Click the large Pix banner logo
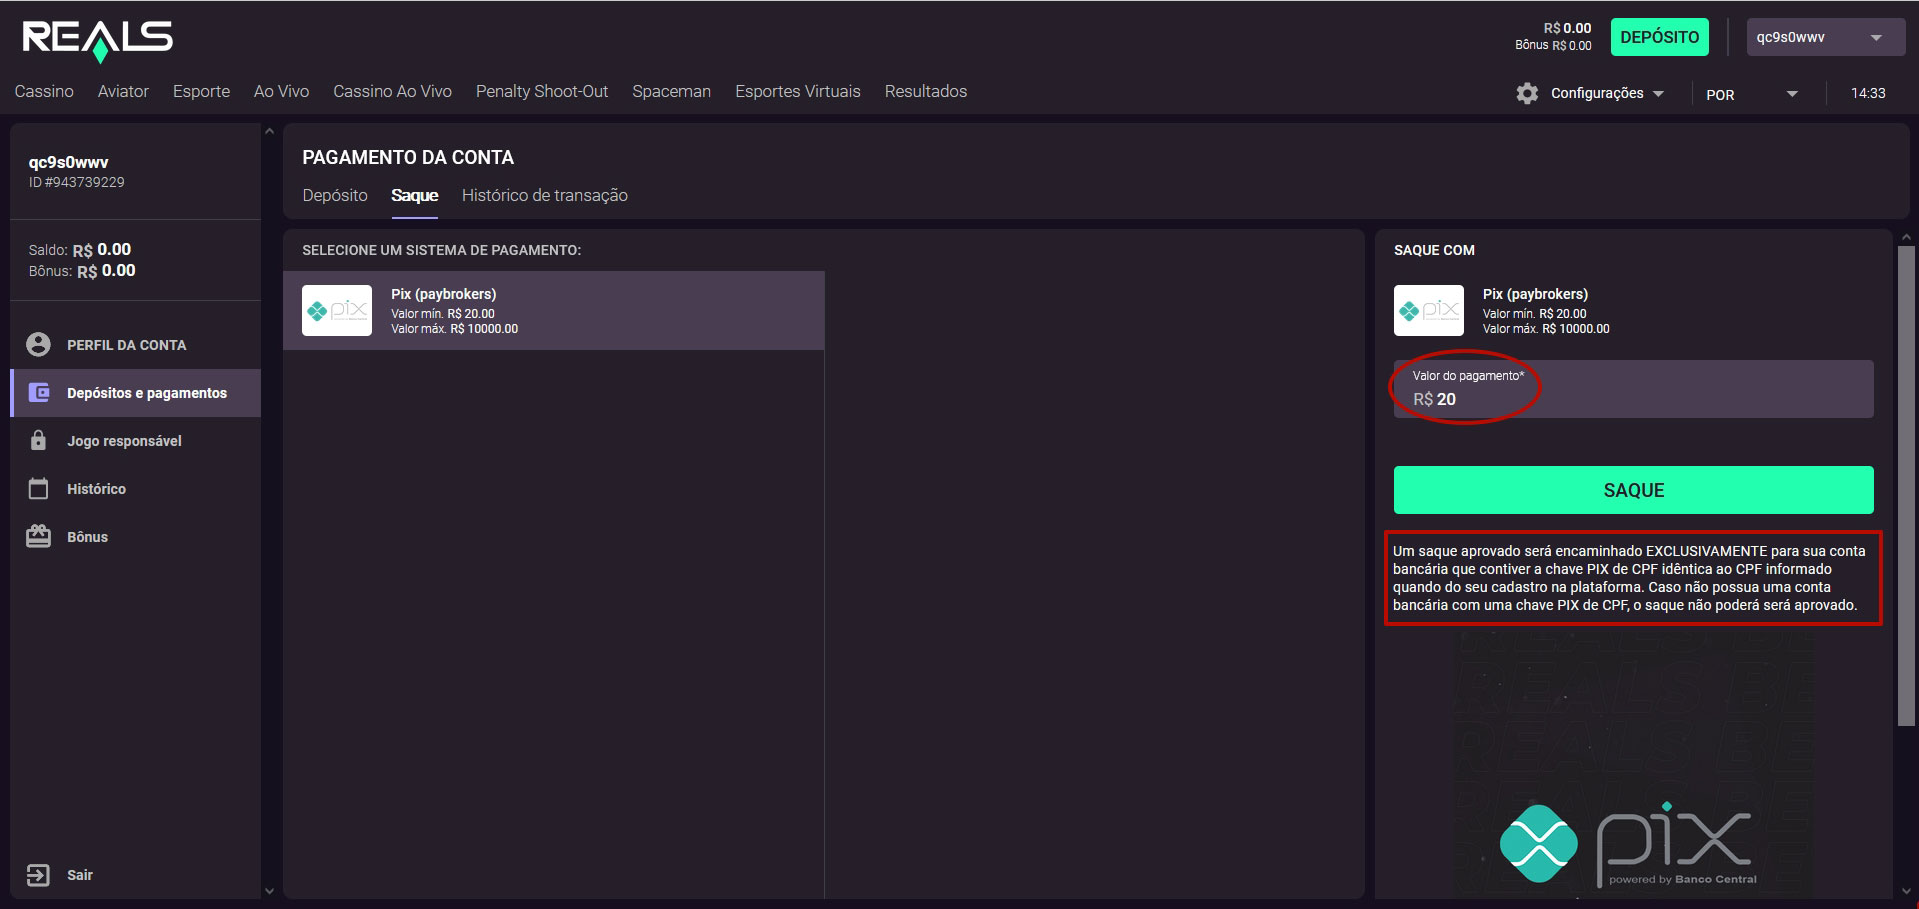 (x=1628, y=843)
